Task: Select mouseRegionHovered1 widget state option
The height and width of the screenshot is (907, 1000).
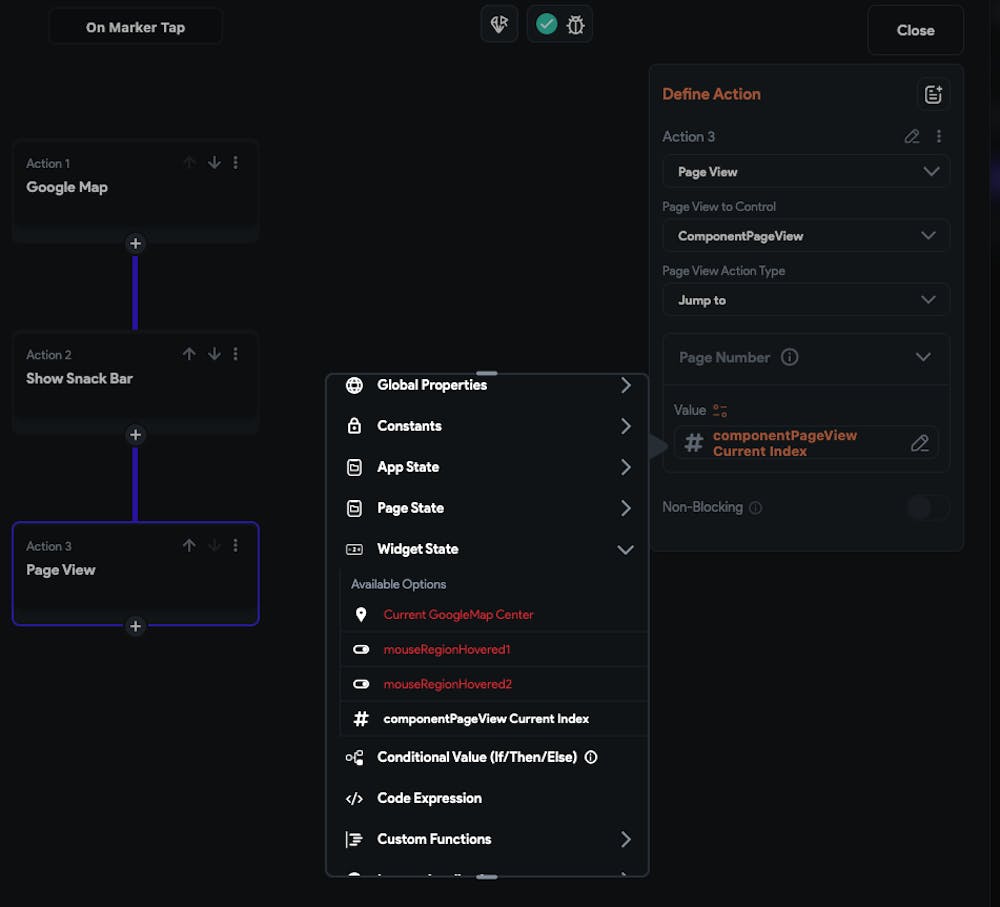Action: [x=446, y=649]
